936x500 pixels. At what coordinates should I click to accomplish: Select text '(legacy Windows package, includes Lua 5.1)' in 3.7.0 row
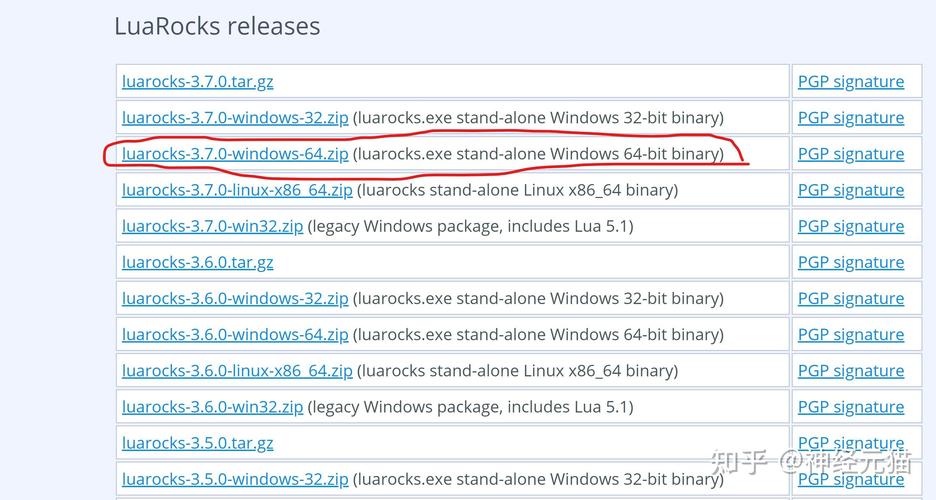coord(470,226)
